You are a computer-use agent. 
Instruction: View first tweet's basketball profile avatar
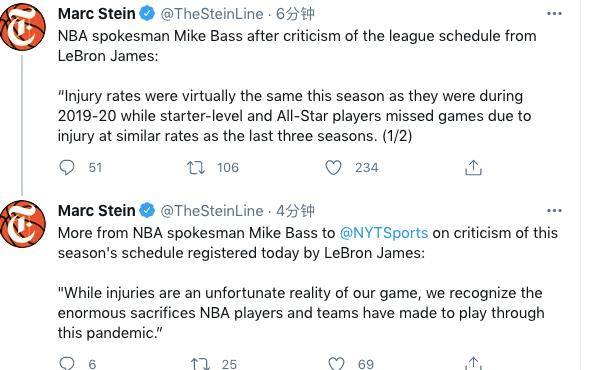pyautogui.click(x=23, y=26)
